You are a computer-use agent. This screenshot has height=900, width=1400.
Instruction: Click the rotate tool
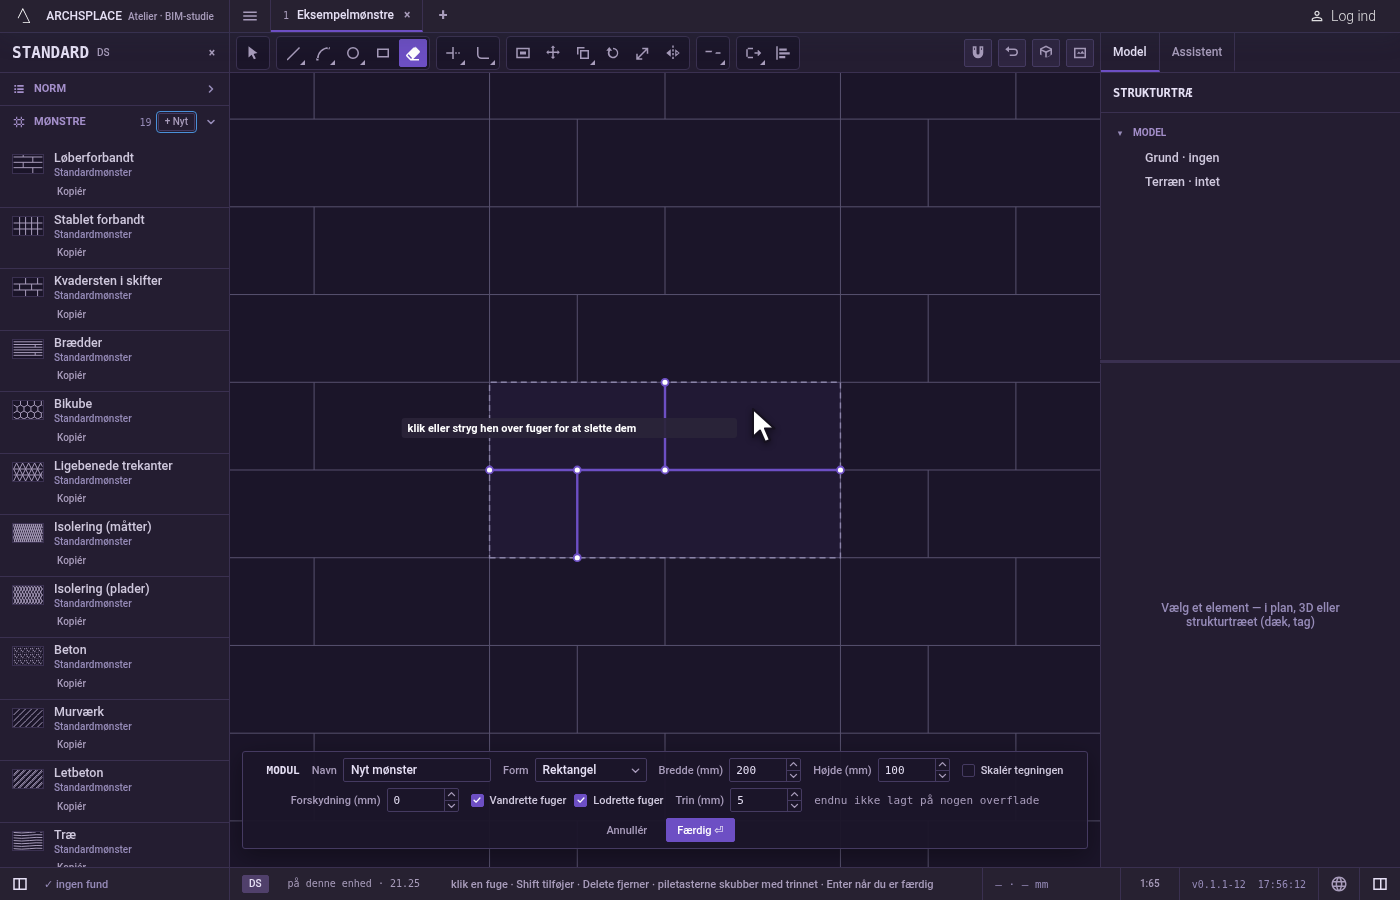click(613, 53)
